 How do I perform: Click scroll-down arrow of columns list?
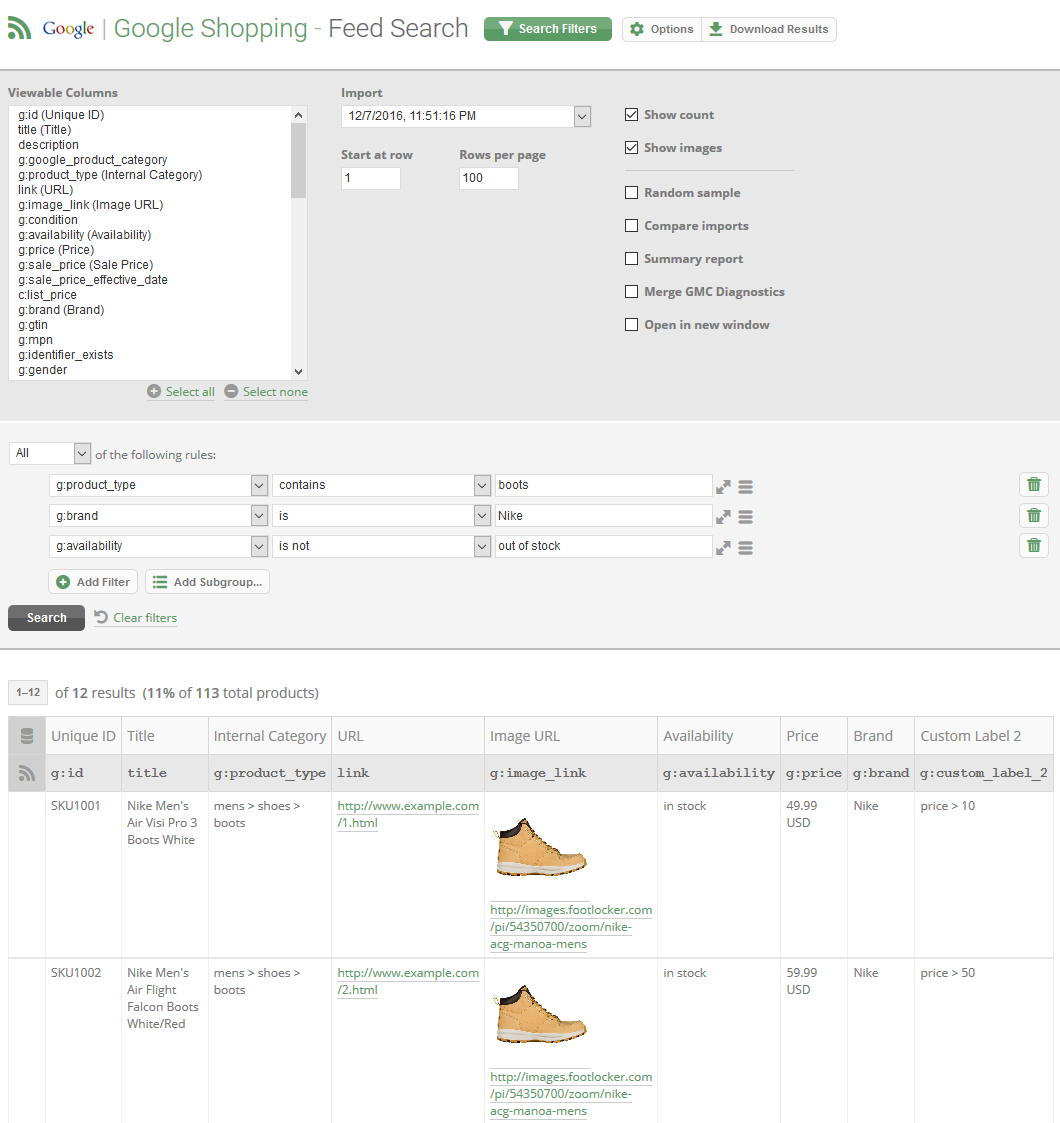point(299,372)
